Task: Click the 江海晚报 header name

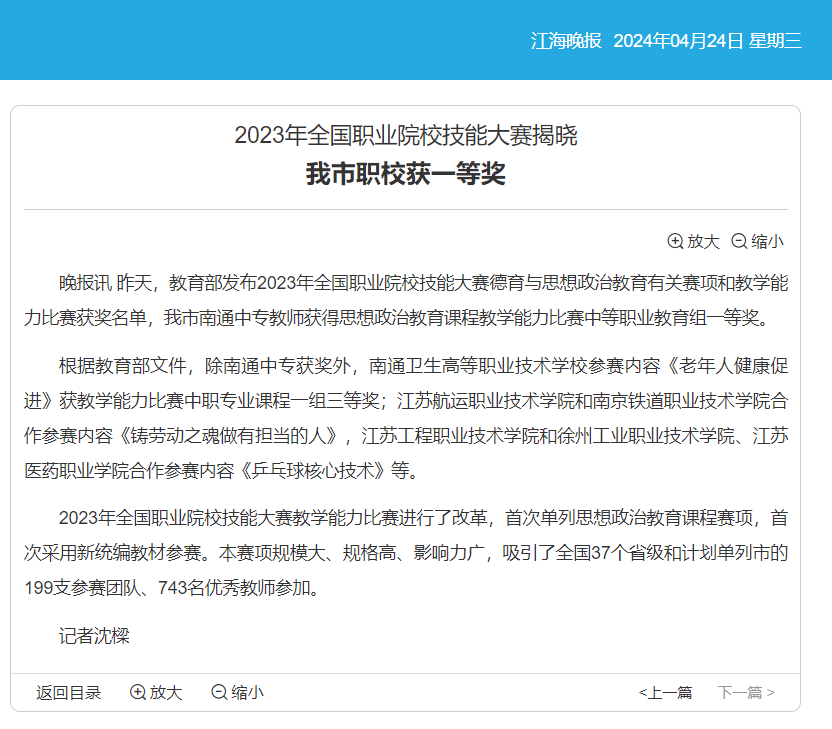Action: click(x=566, y=41)
